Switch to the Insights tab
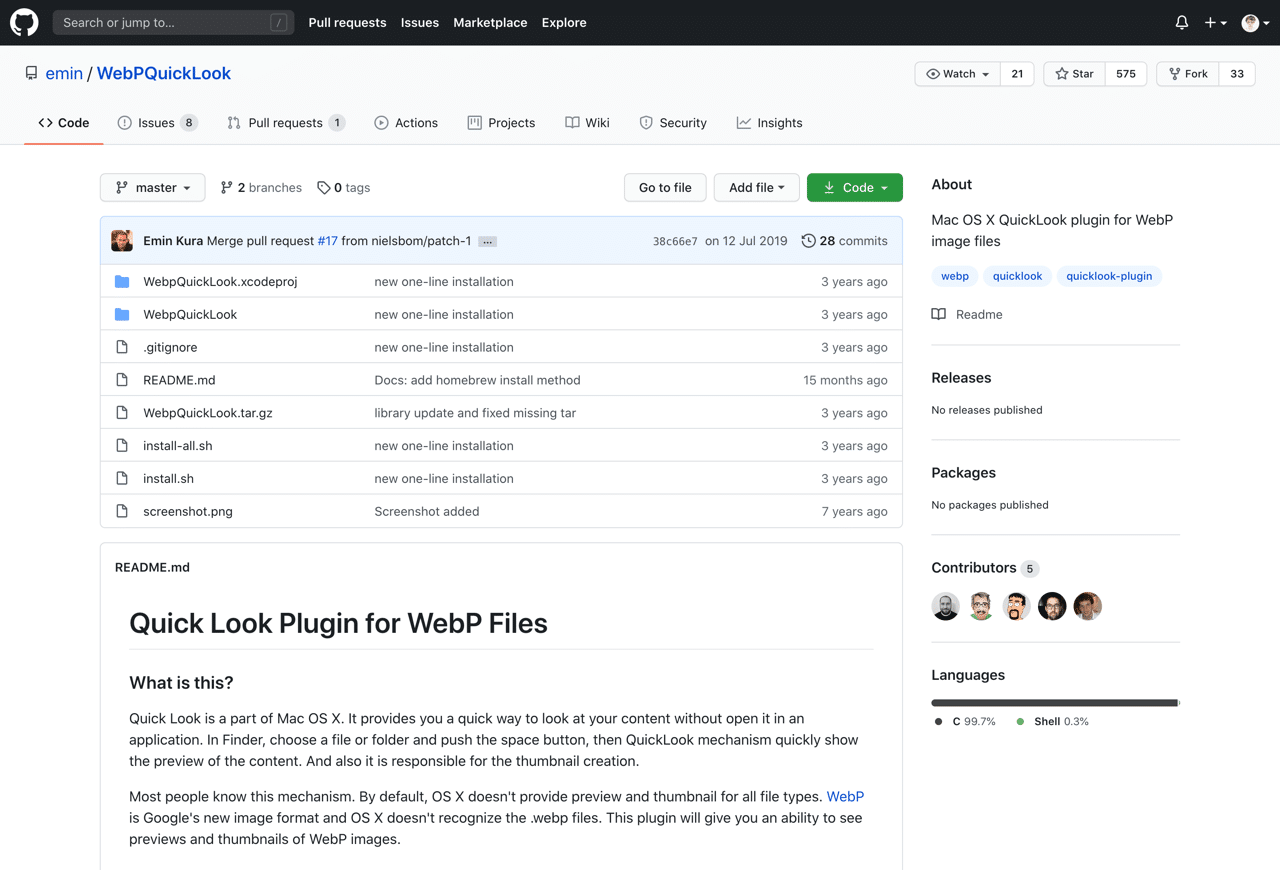The image size is (1280, 870). click(769, 123)
